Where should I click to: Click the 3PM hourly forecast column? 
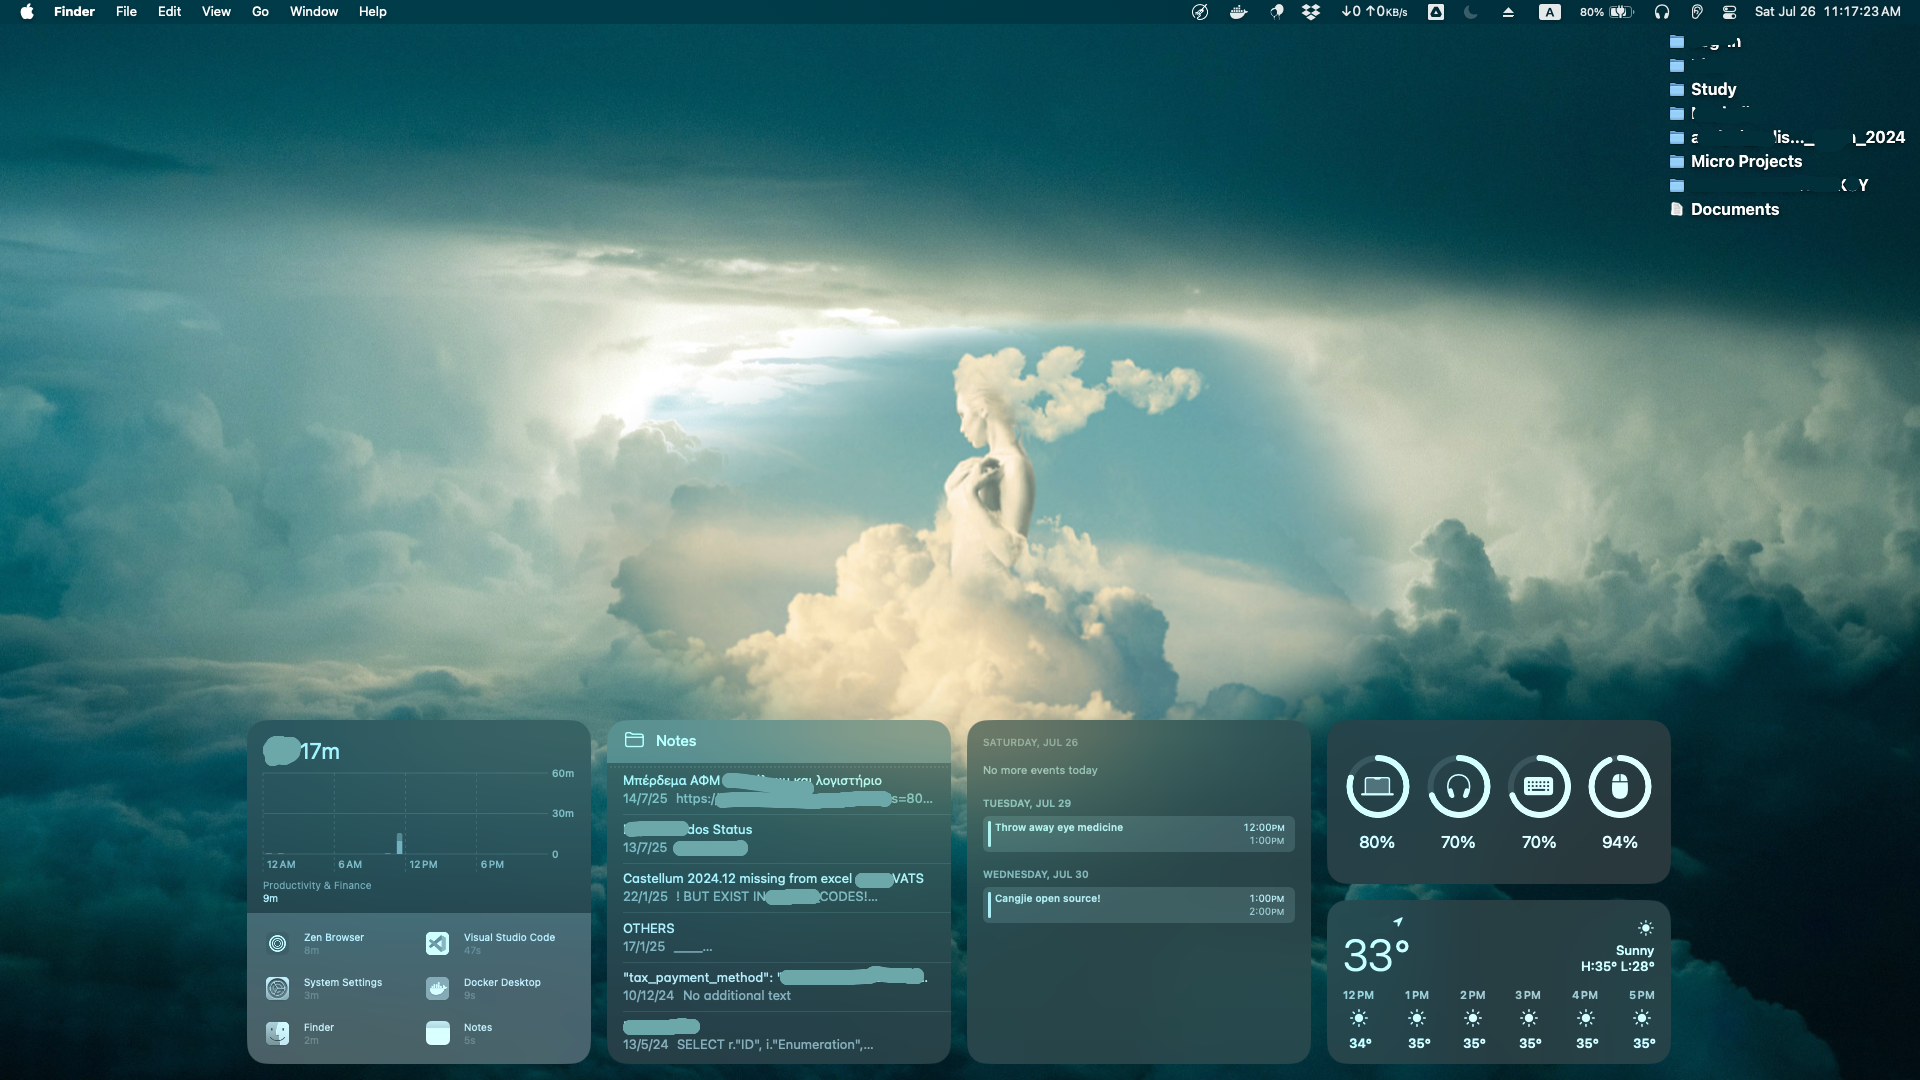(1528, 1019)
